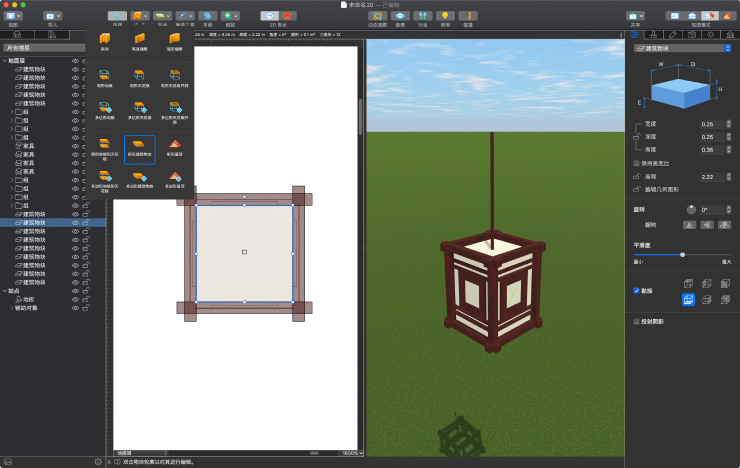The height and width of the screenshot is (468, 740).
Task: Choose 2D-only layout in view mode
Action: click(x=675, y=16)
